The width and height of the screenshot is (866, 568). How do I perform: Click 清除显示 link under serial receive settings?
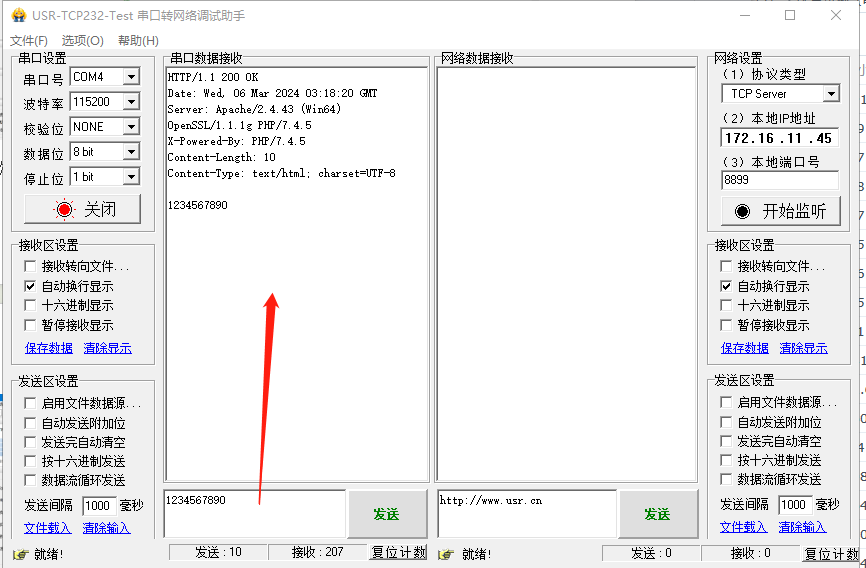108,348
